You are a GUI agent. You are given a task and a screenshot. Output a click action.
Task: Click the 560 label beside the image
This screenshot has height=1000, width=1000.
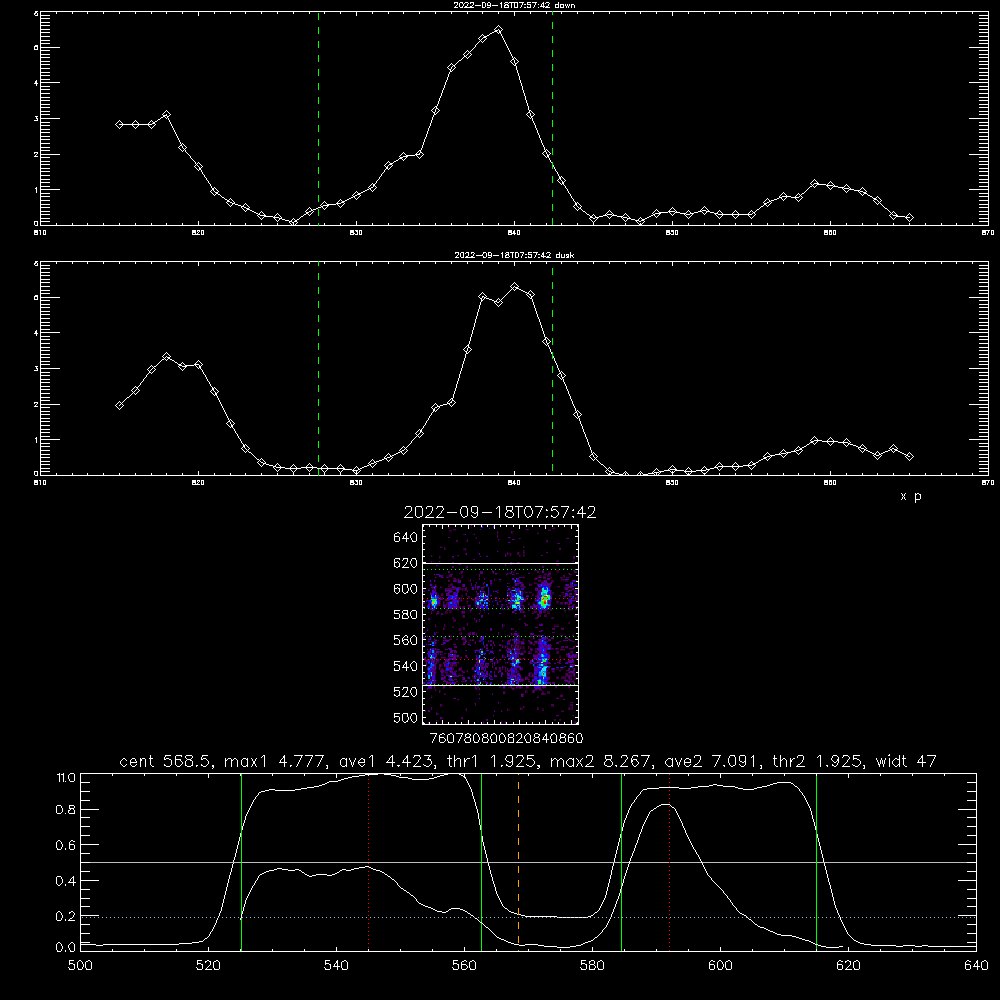(x=406, y=640)
